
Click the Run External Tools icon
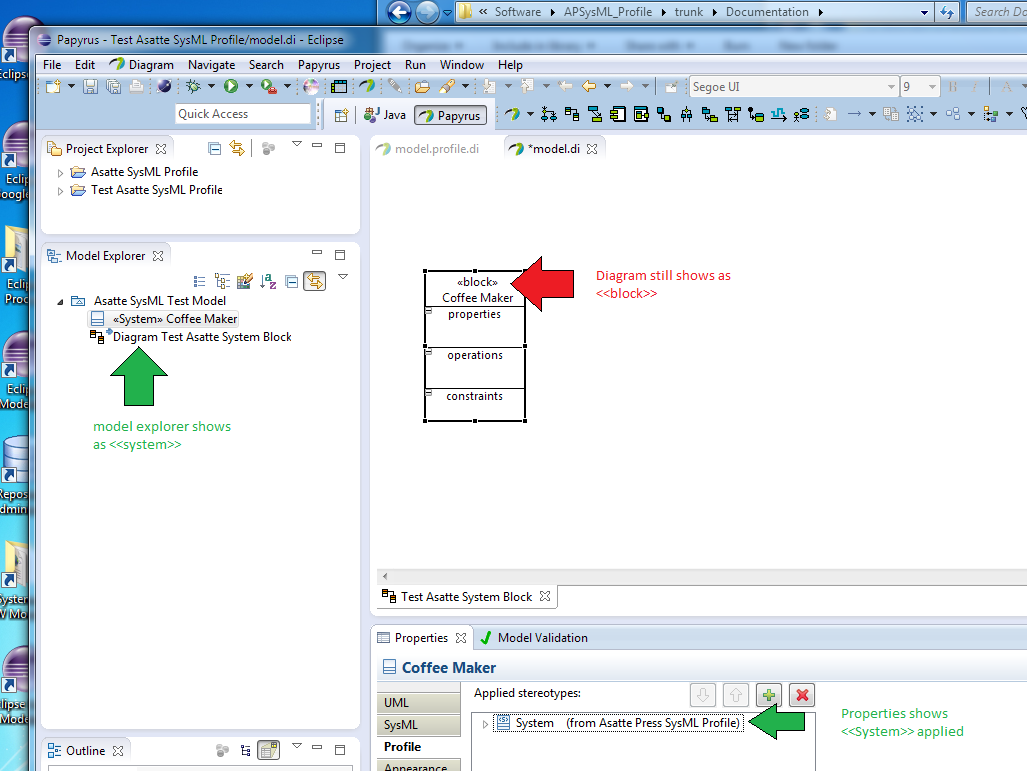point(268,86)
